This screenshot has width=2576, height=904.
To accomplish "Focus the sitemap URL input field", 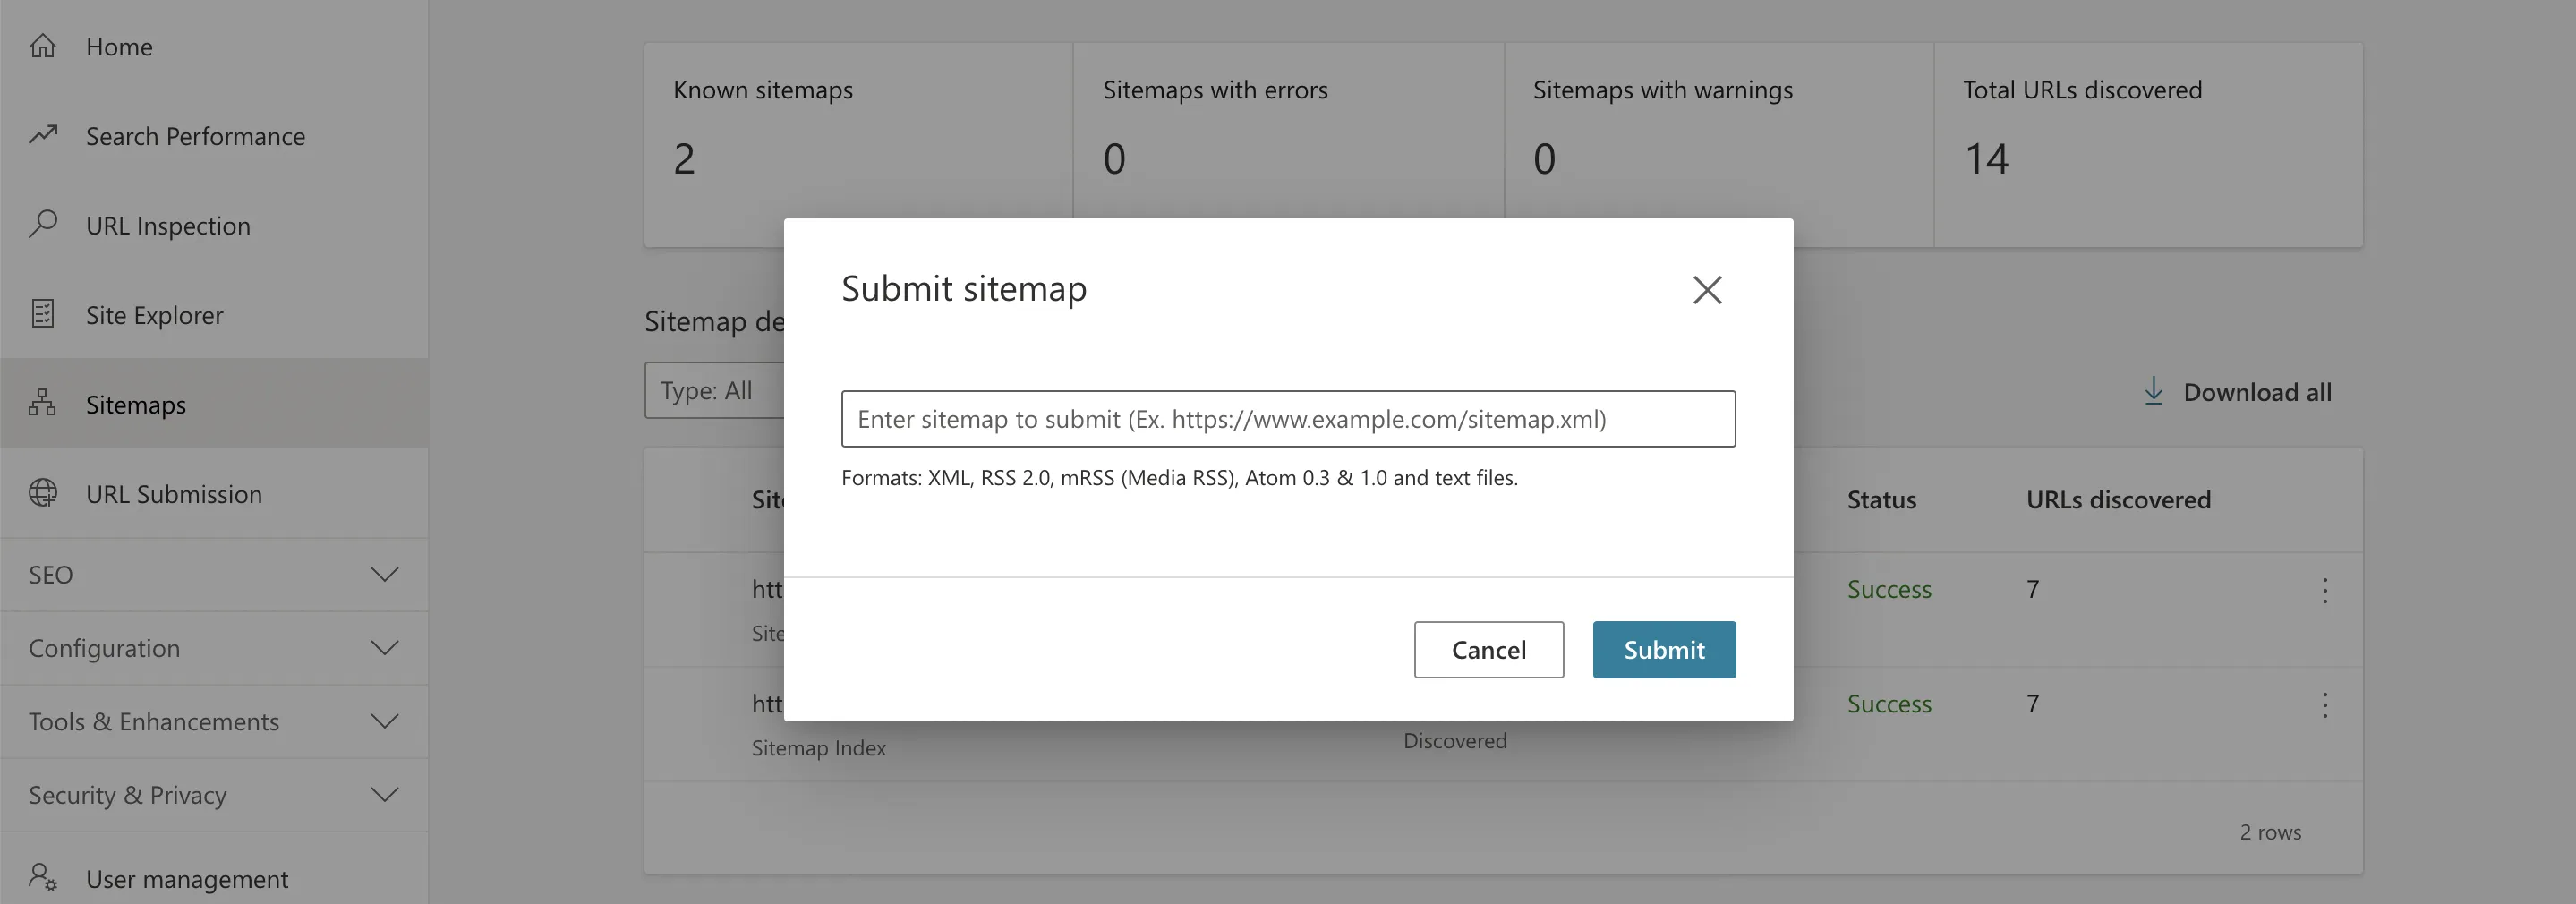I will pyautogui.click(x=1288, y=418).
